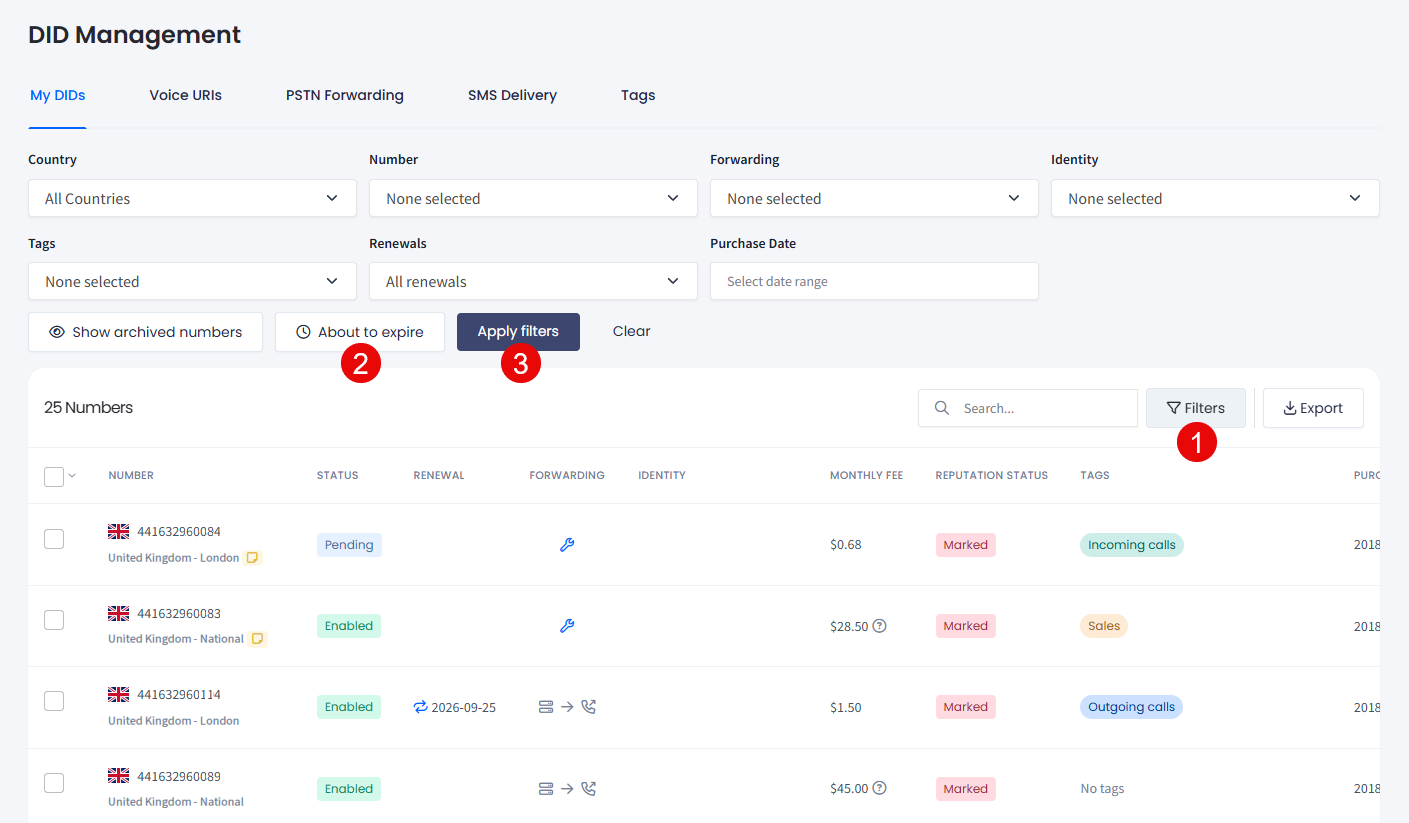The image size is (1409, 823).
Task: Click the Filters button
Action: click(x=1196, y=408)
